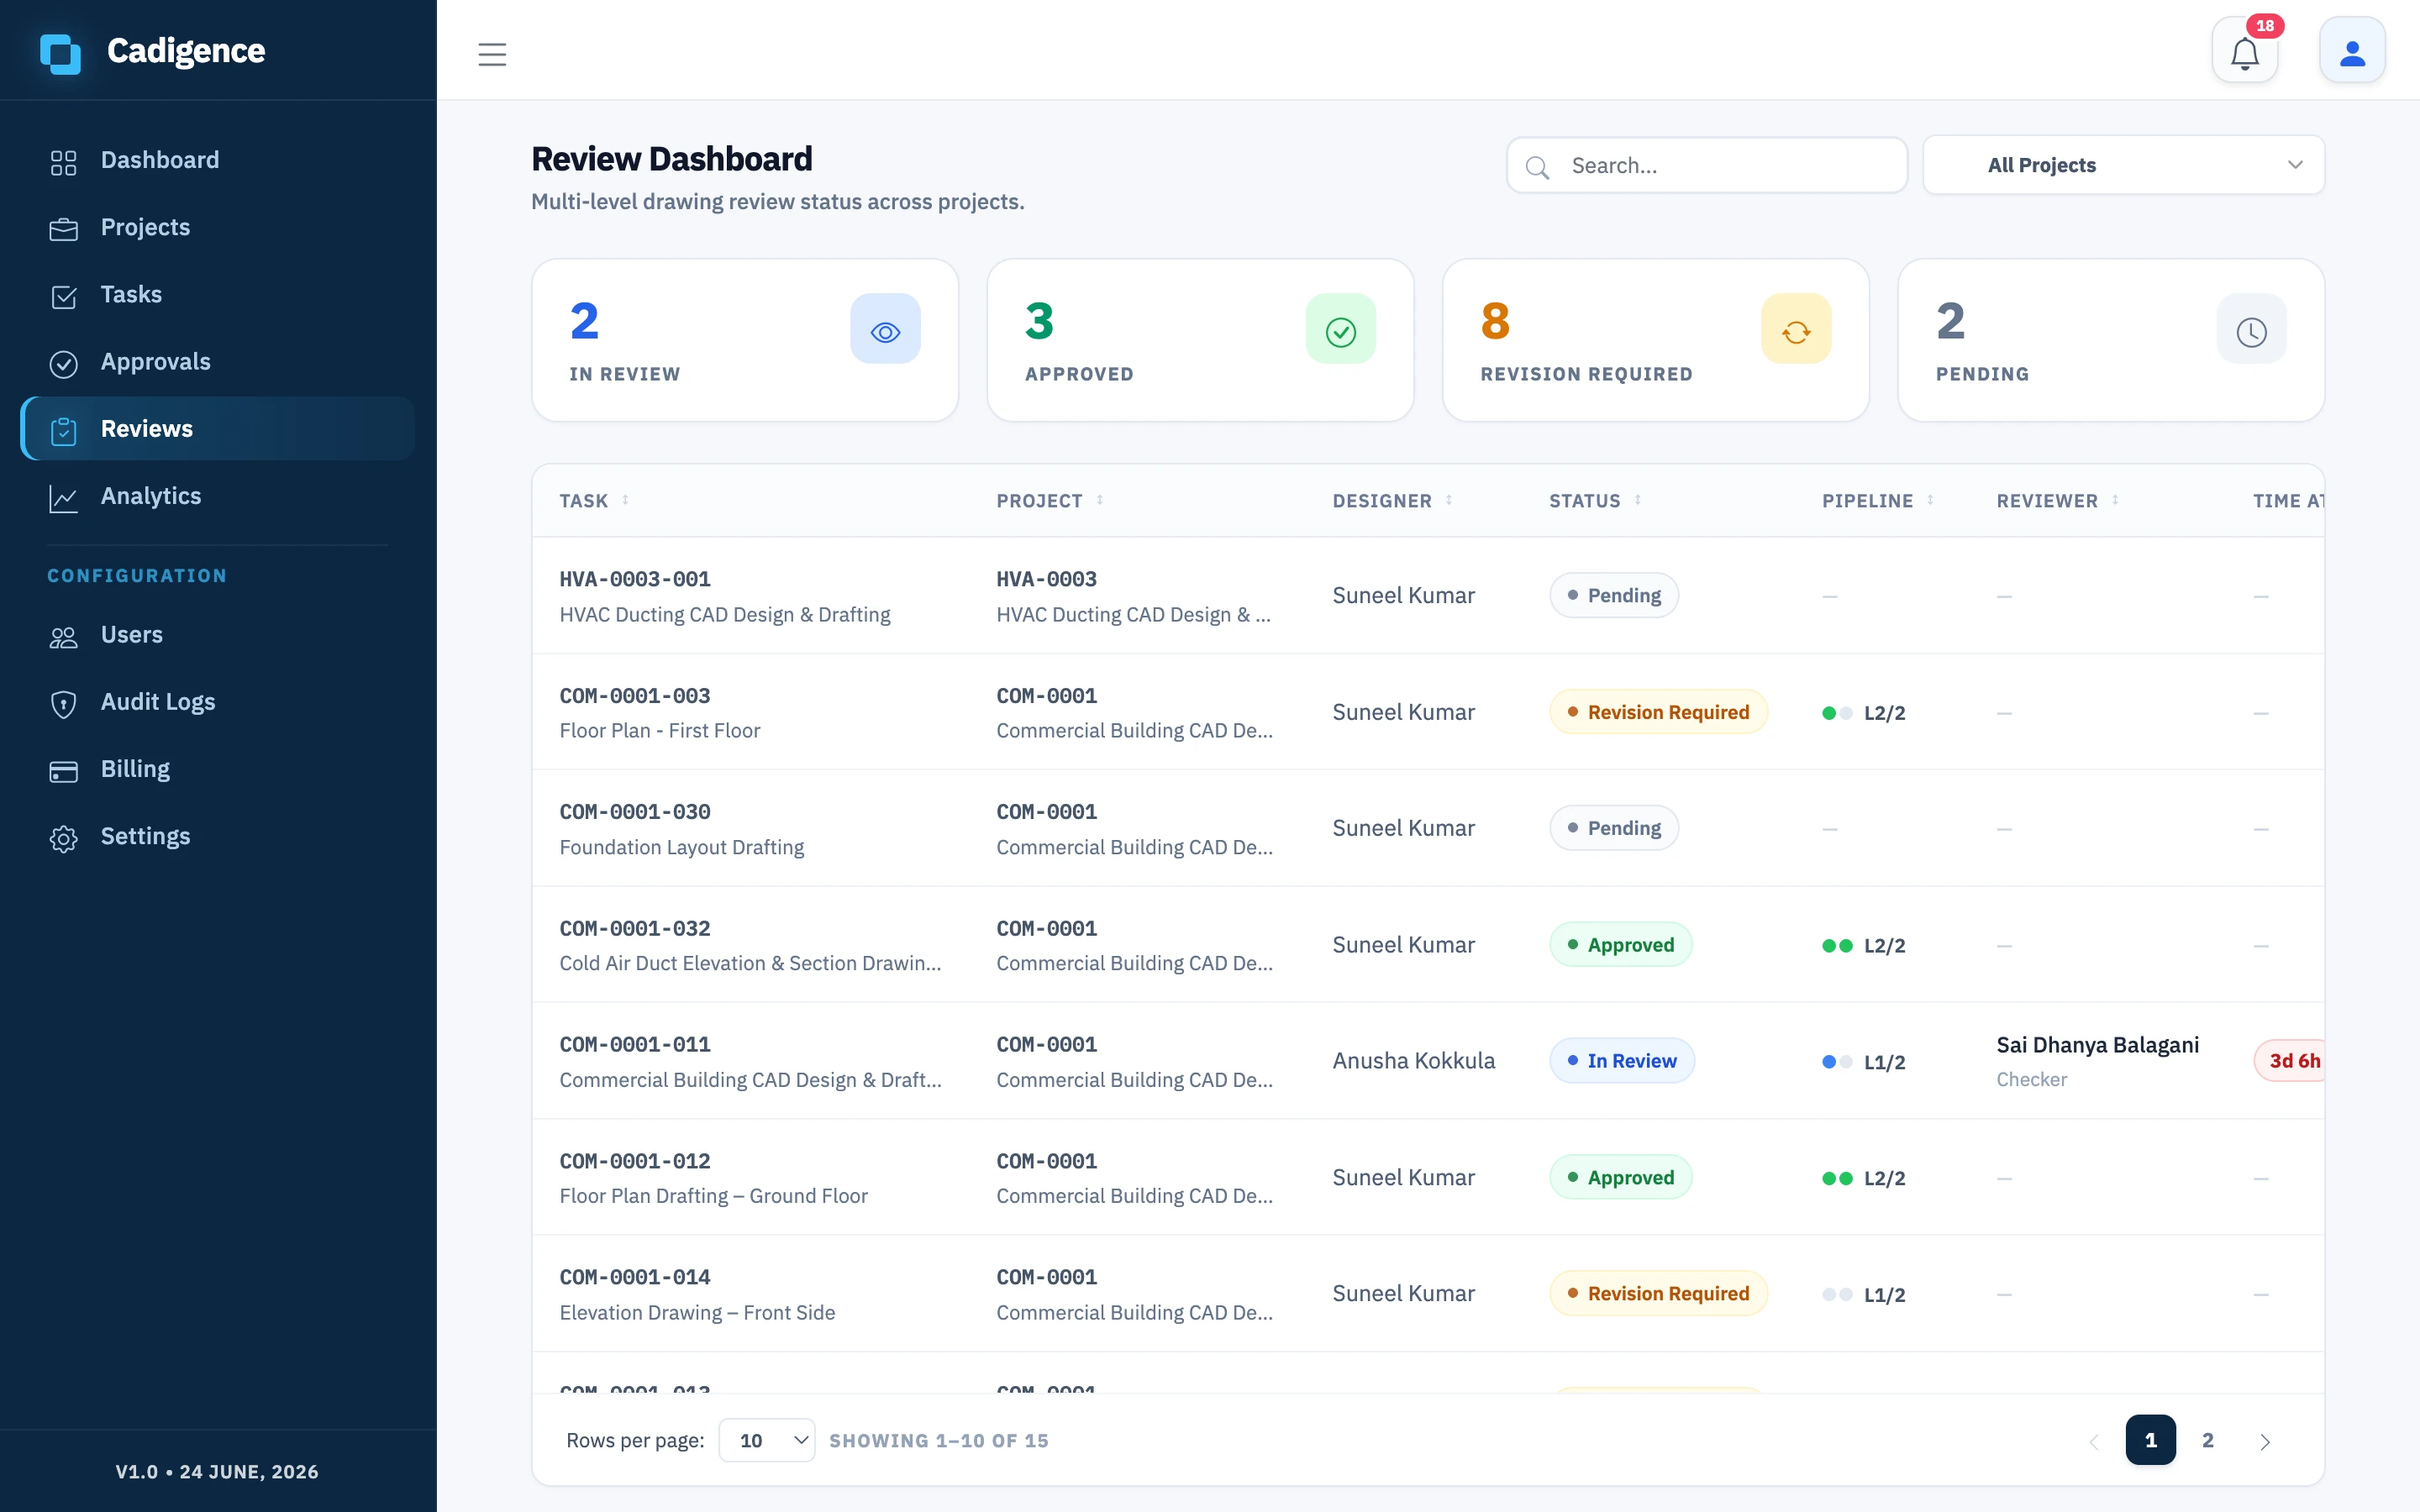This screenshot has width=2420, height=1512.
Task: Open the notifications bell icon
Action: click(2244, 51)
